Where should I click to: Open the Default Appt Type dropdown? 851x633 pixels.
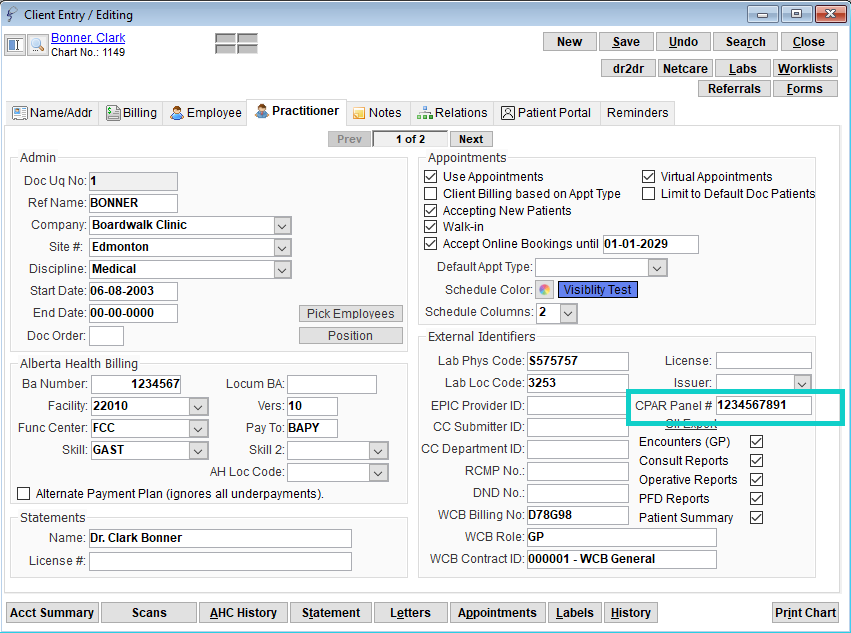(x=657, y=268)
